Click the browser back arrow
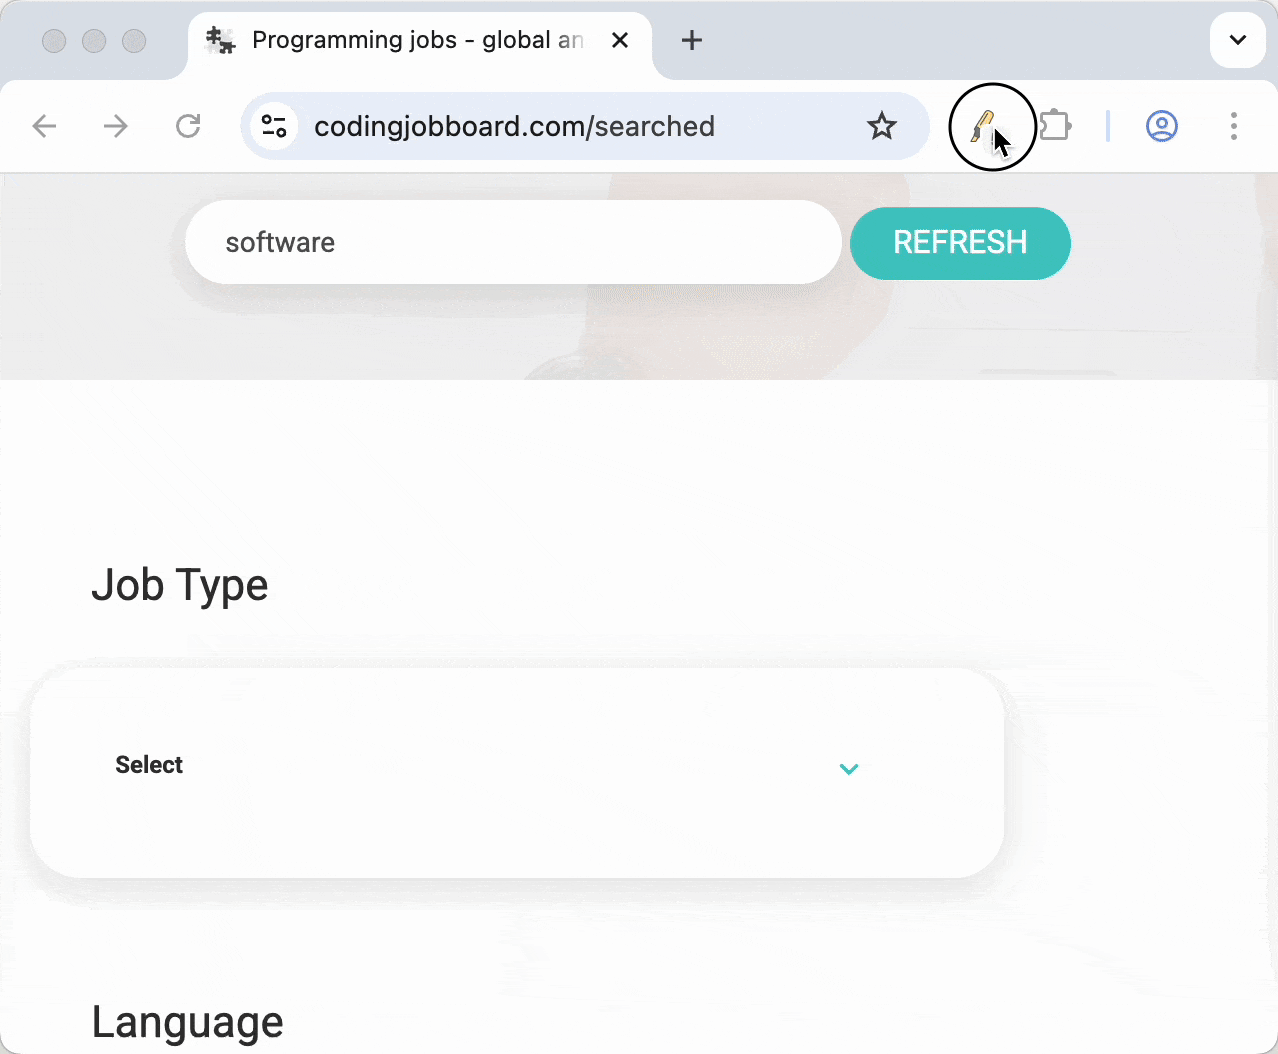The height and width of the screenshot is (1054, 1278). (44, 126)
